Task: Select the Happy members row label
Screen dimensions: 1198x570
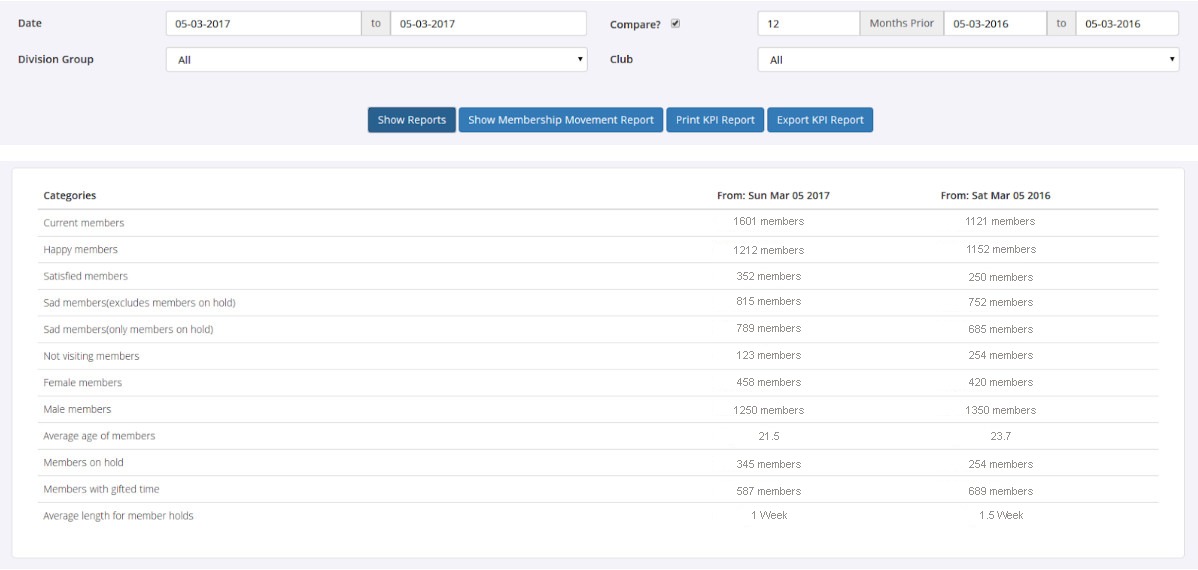Action: point(80,250)
